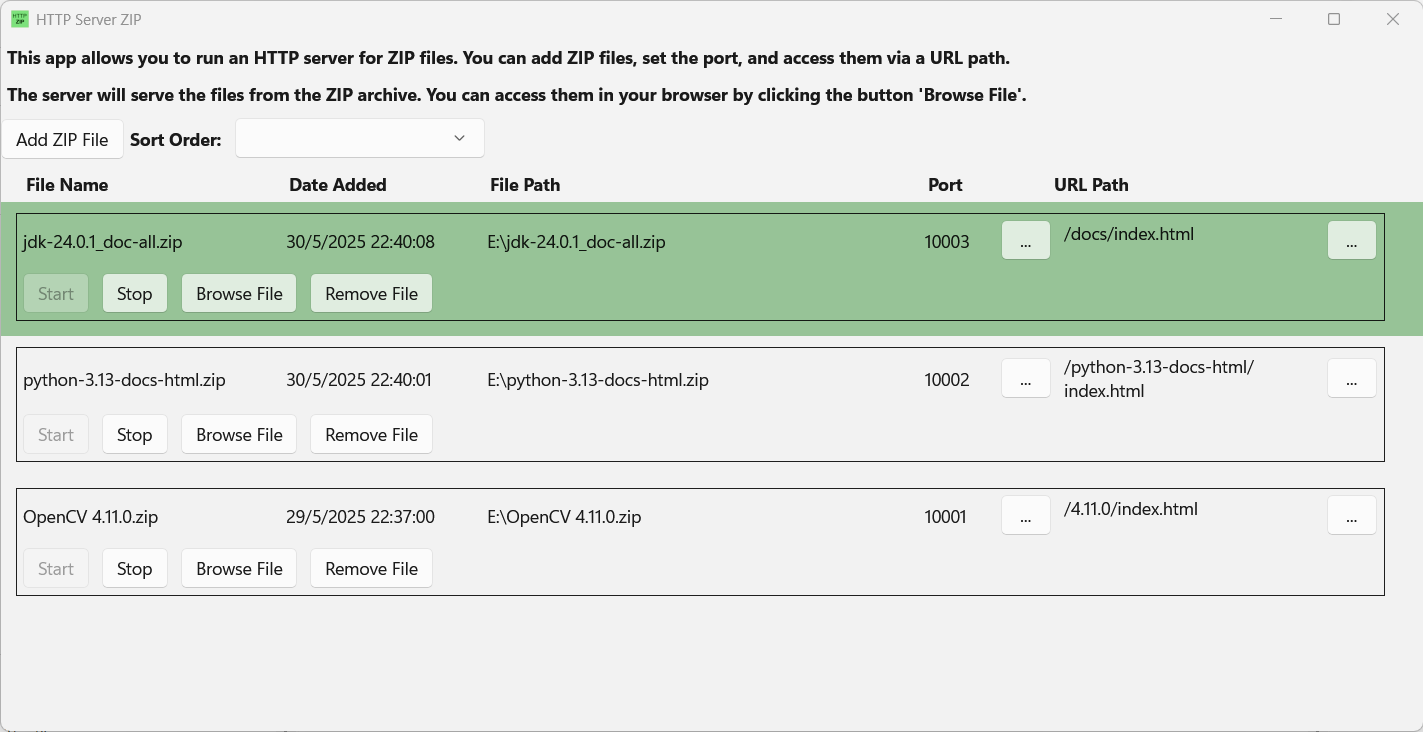Sort by the File Name column header
This screenshot has width=1423, height=732.
click(67, 185)
